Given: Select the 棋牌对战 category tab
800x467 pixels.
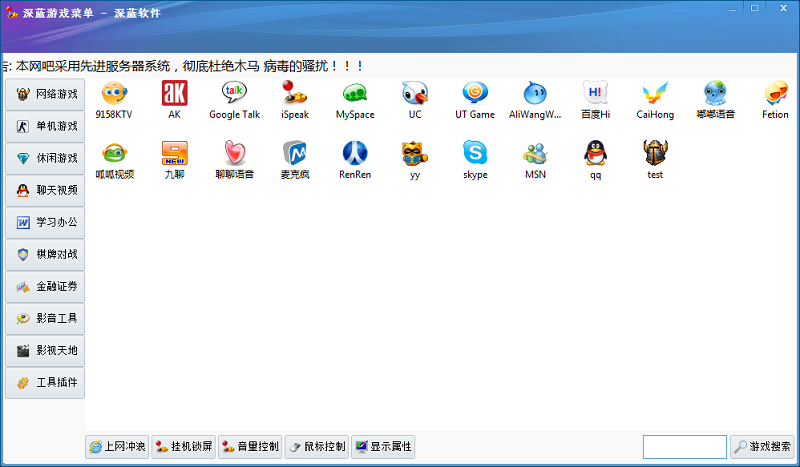Looking at the screenshot, I should click(x=45, y=255).
